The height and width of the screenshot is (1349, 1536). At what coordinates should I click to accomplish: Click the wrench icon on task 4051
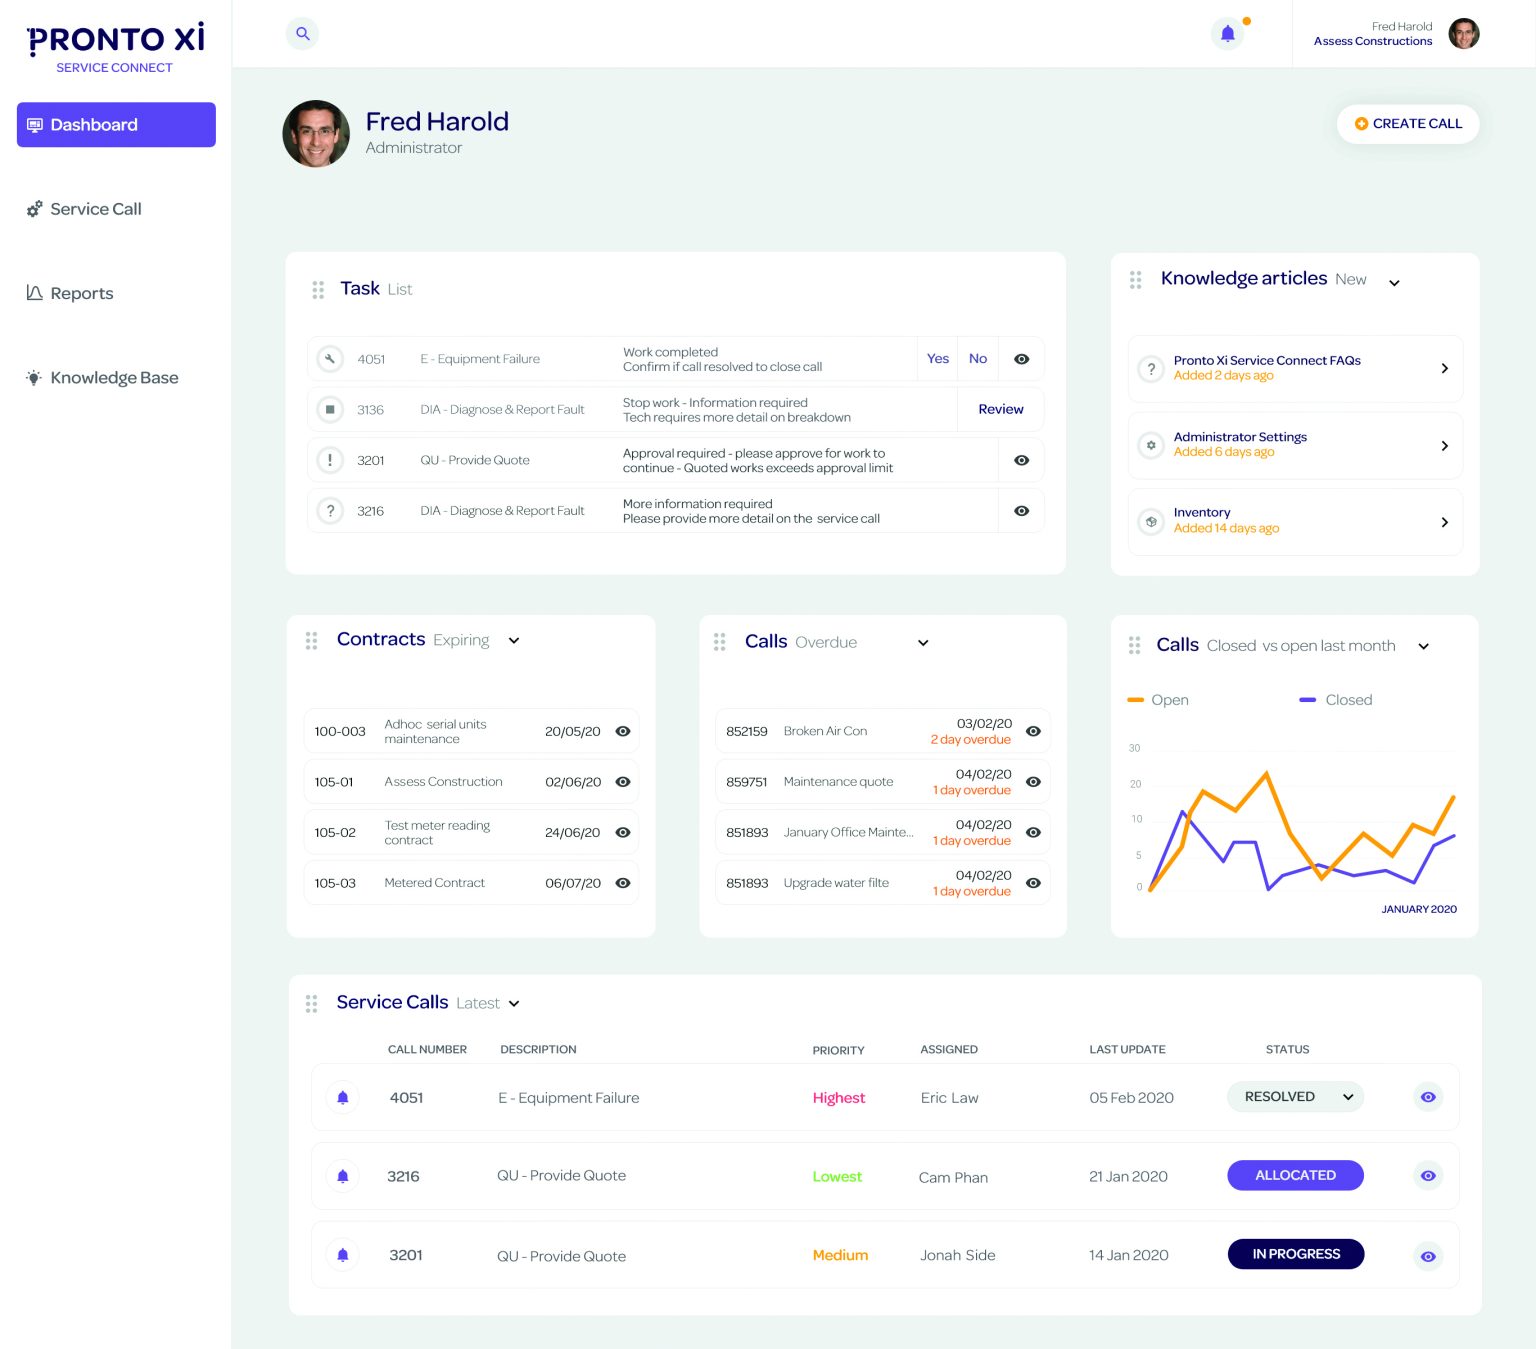pos(330,359)
